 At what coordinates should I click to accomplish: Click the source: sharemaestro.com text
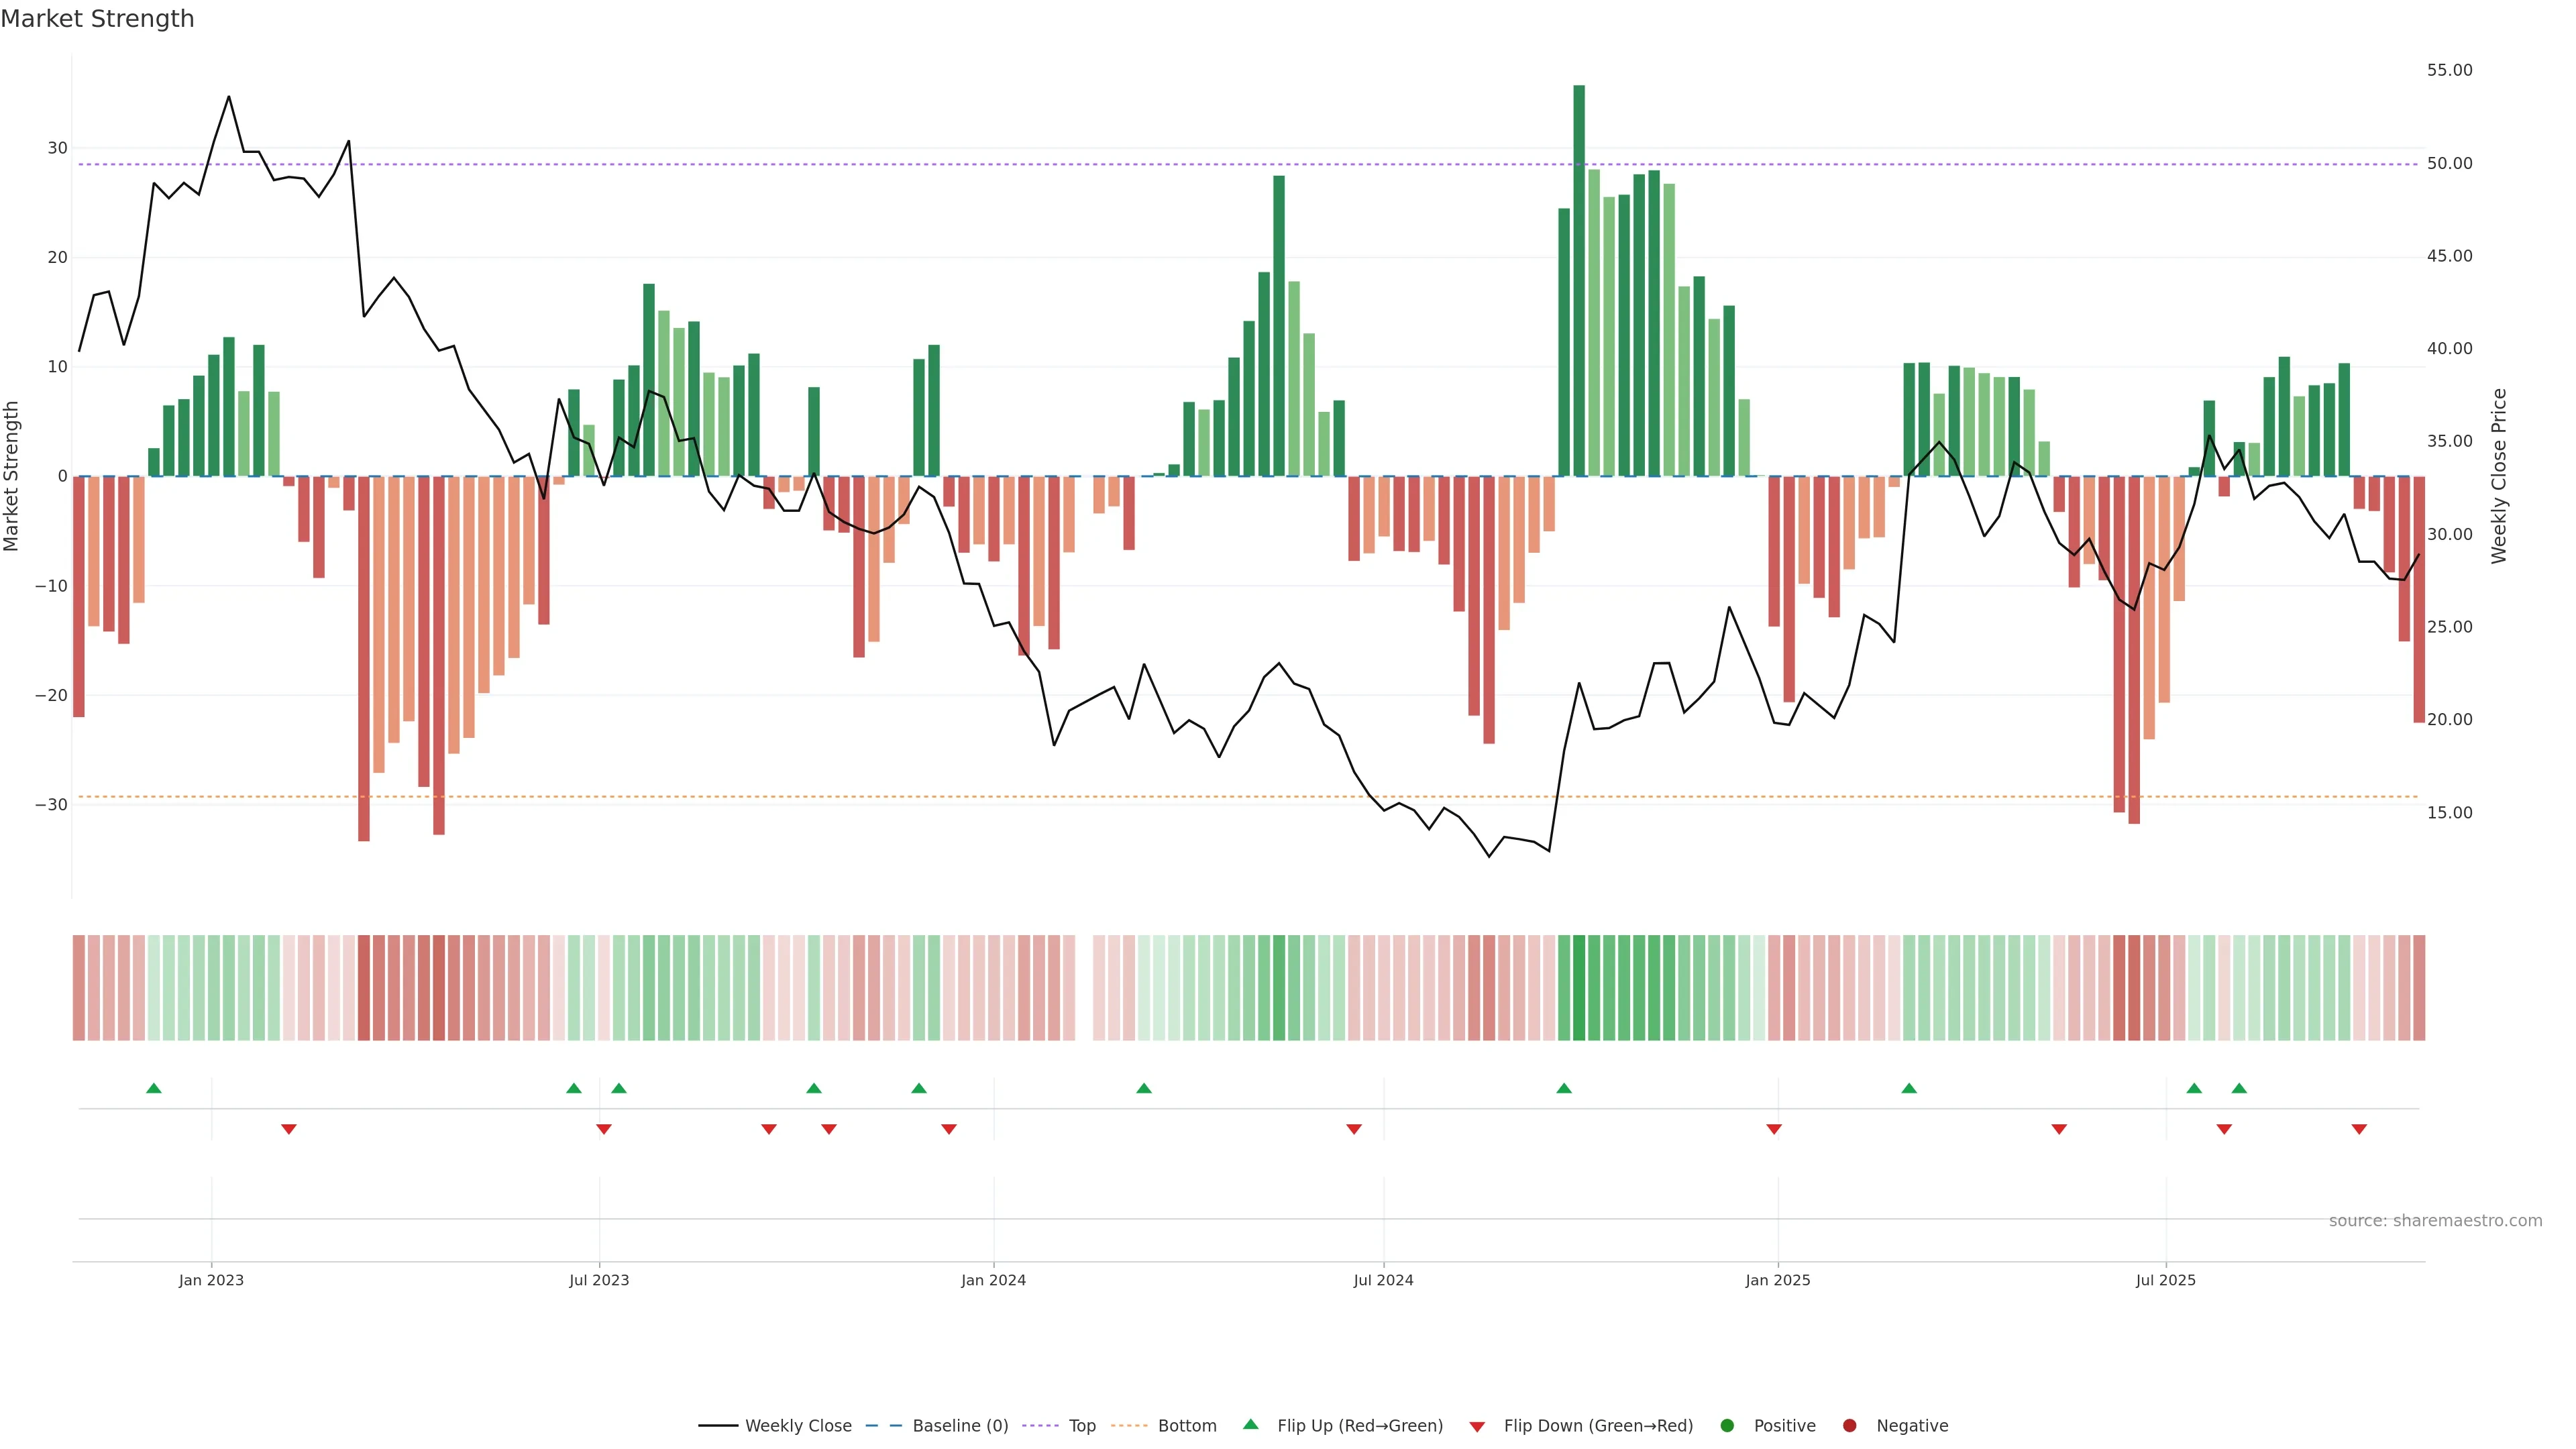pos(2435,1221)
